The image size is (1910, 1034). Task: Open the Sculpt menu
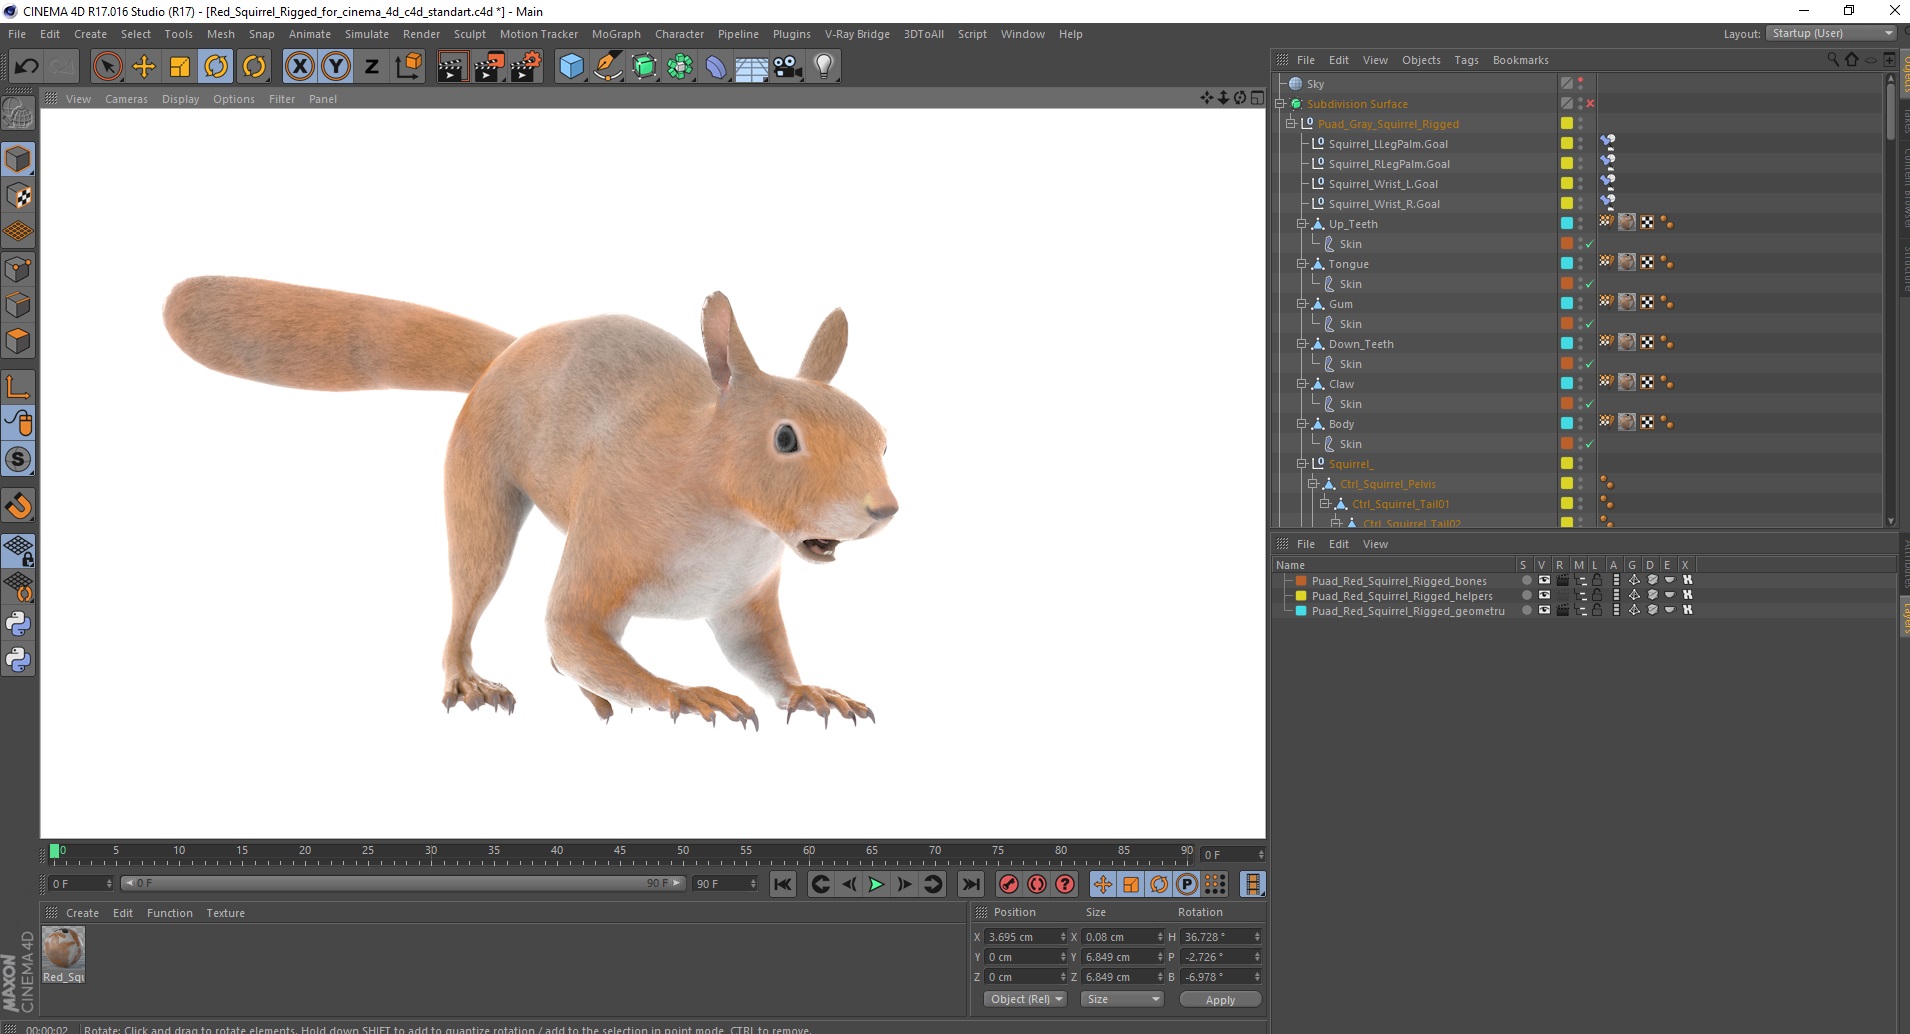[469, 34]
